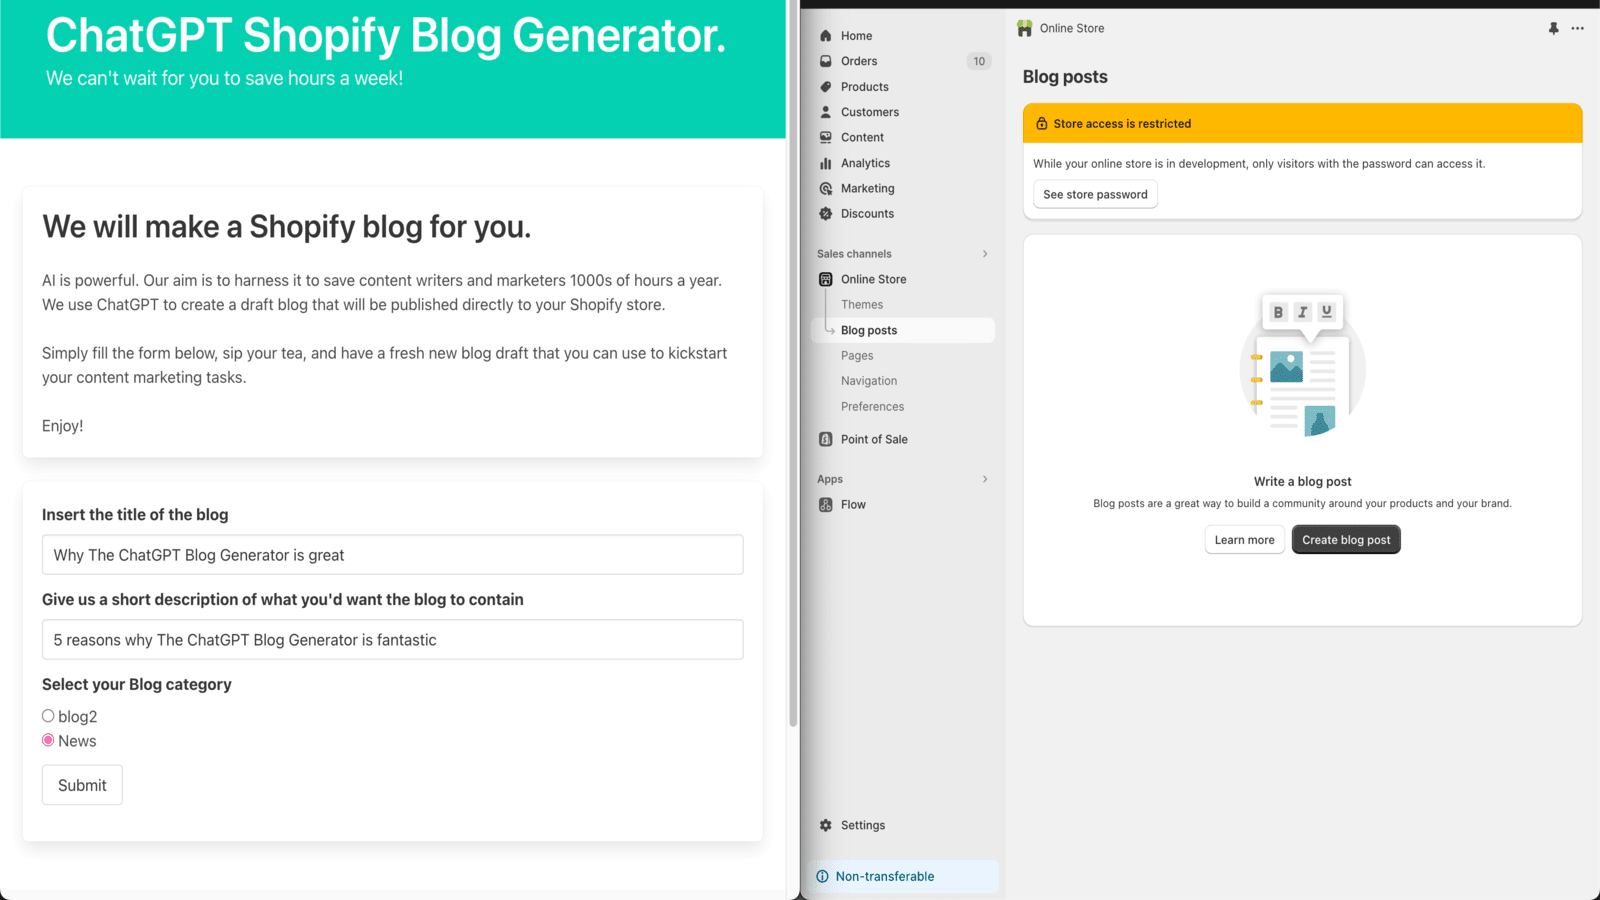Click the Customers person icon
This screenshot has height=900, width=1600.
[x=826, y=112]
